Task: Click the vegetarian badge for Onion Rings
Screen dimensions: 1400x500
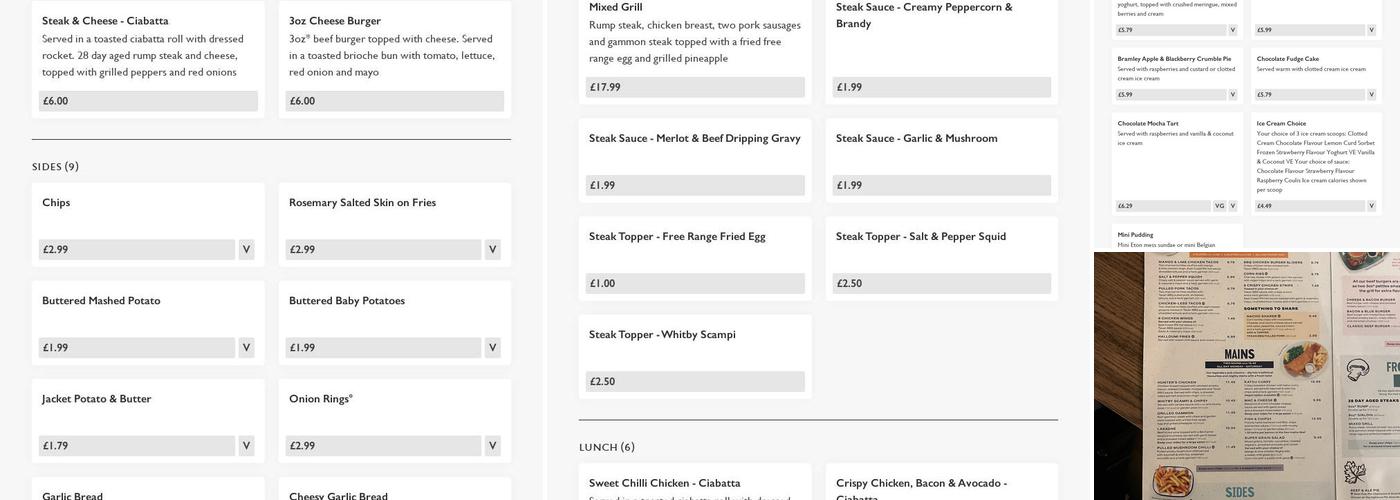Action: pos(492,446)
